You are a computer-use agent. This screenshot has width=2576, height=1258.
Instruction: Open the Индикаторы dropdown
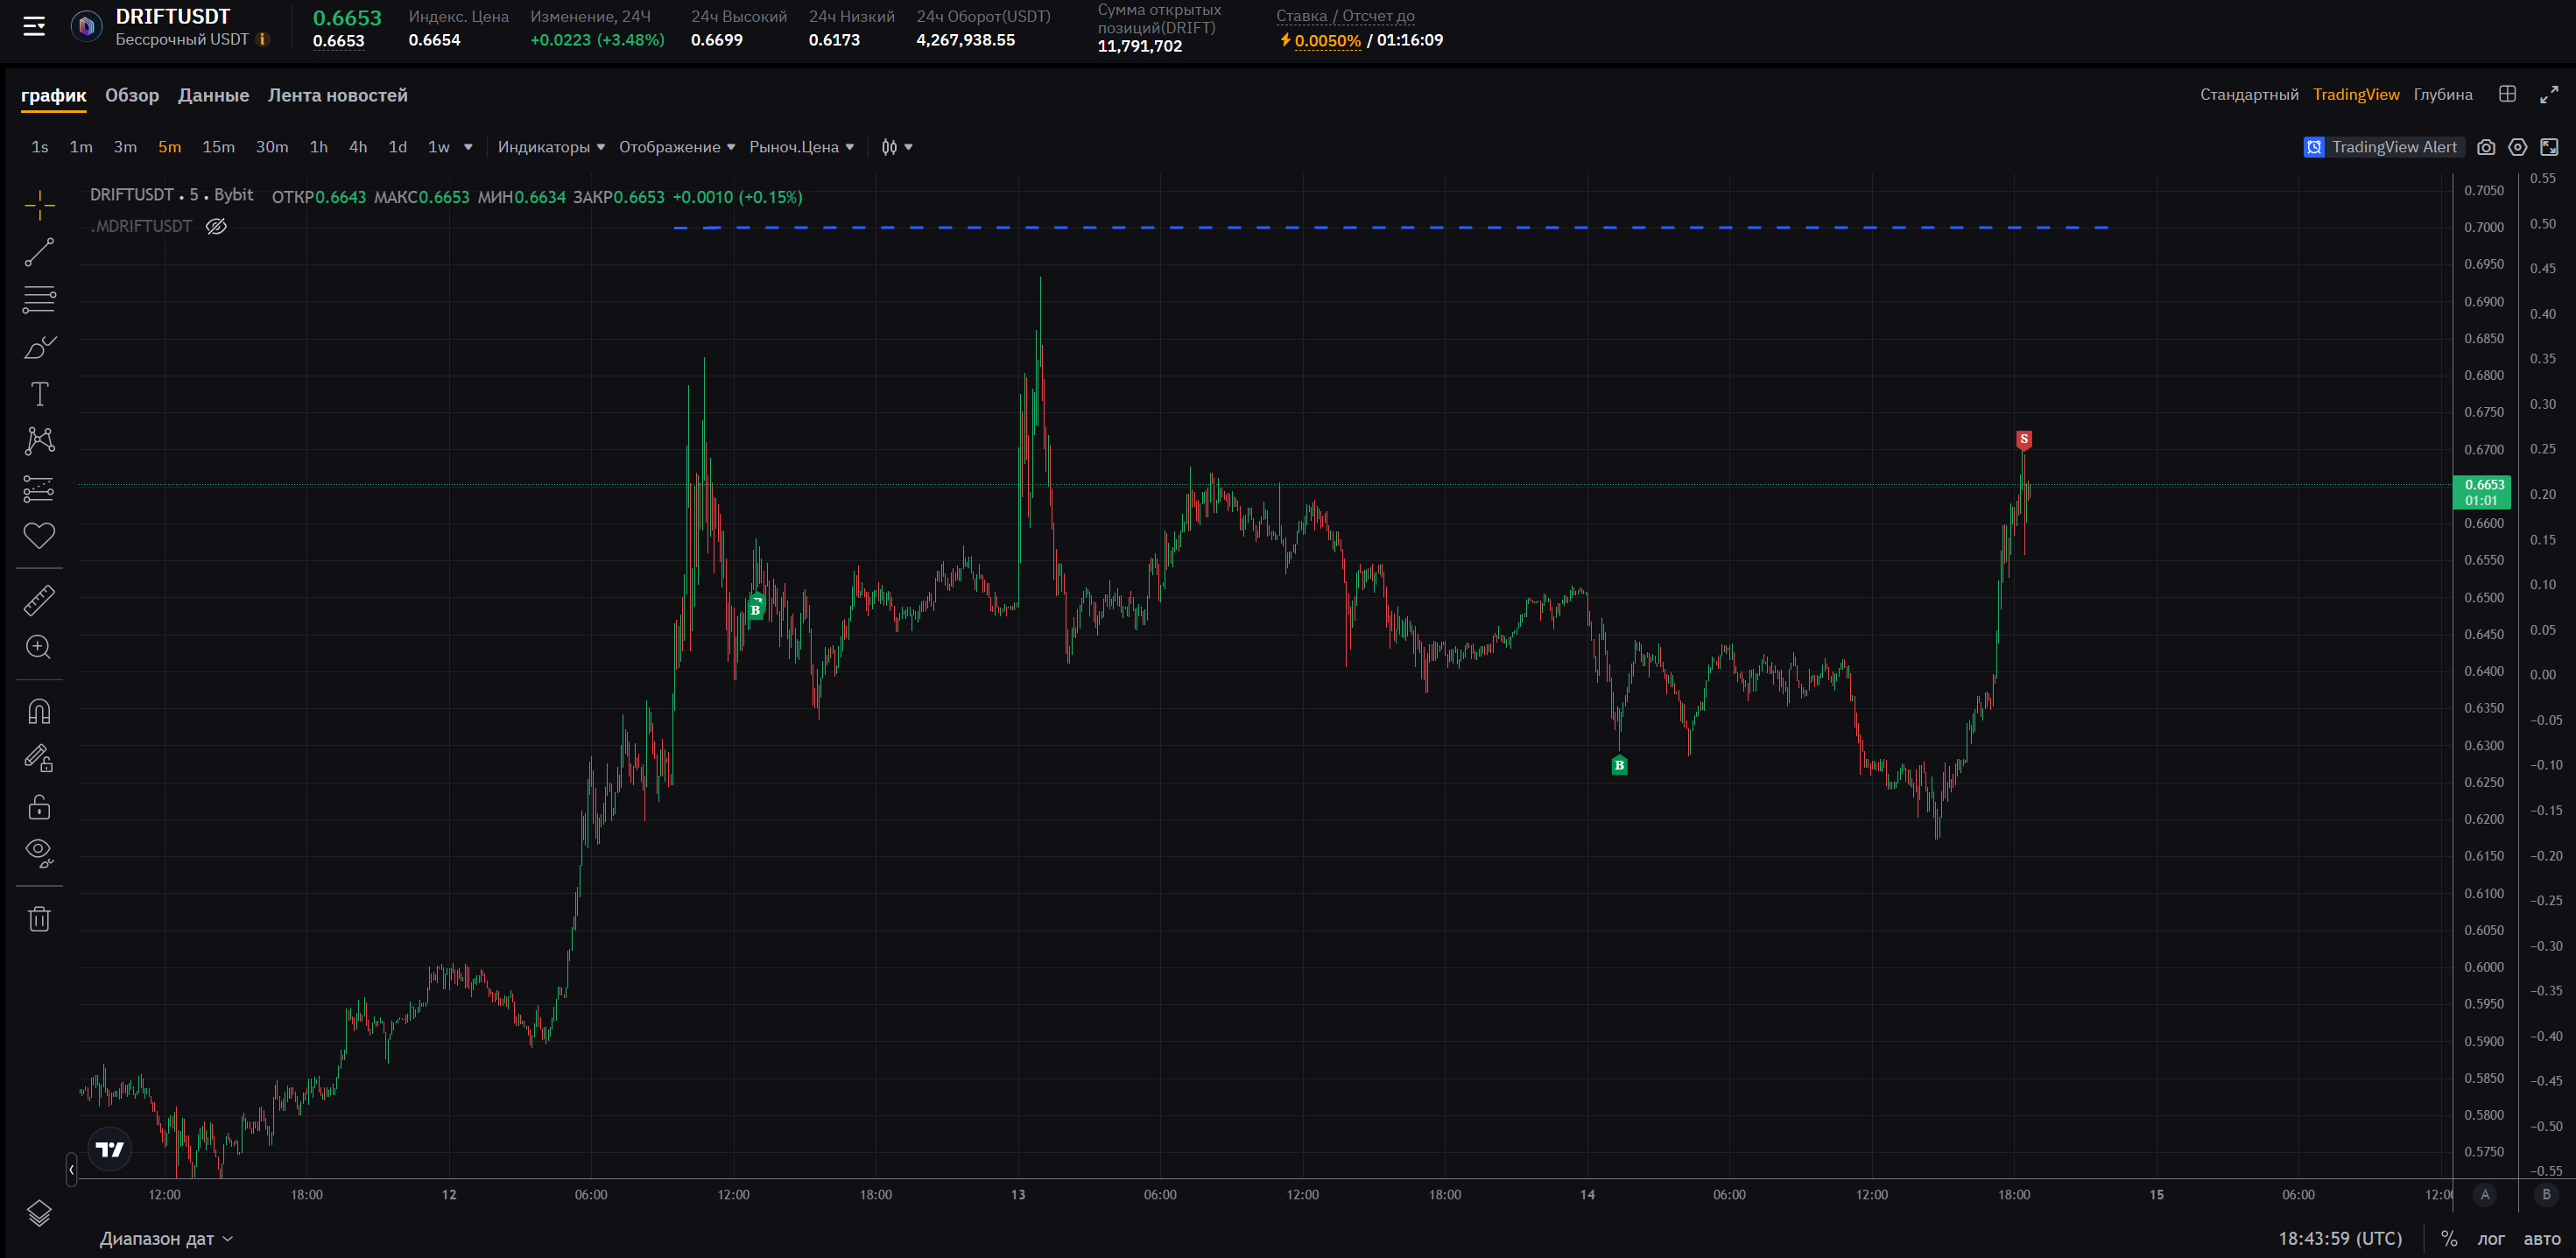pyautogui.click(x=551, y=147)
